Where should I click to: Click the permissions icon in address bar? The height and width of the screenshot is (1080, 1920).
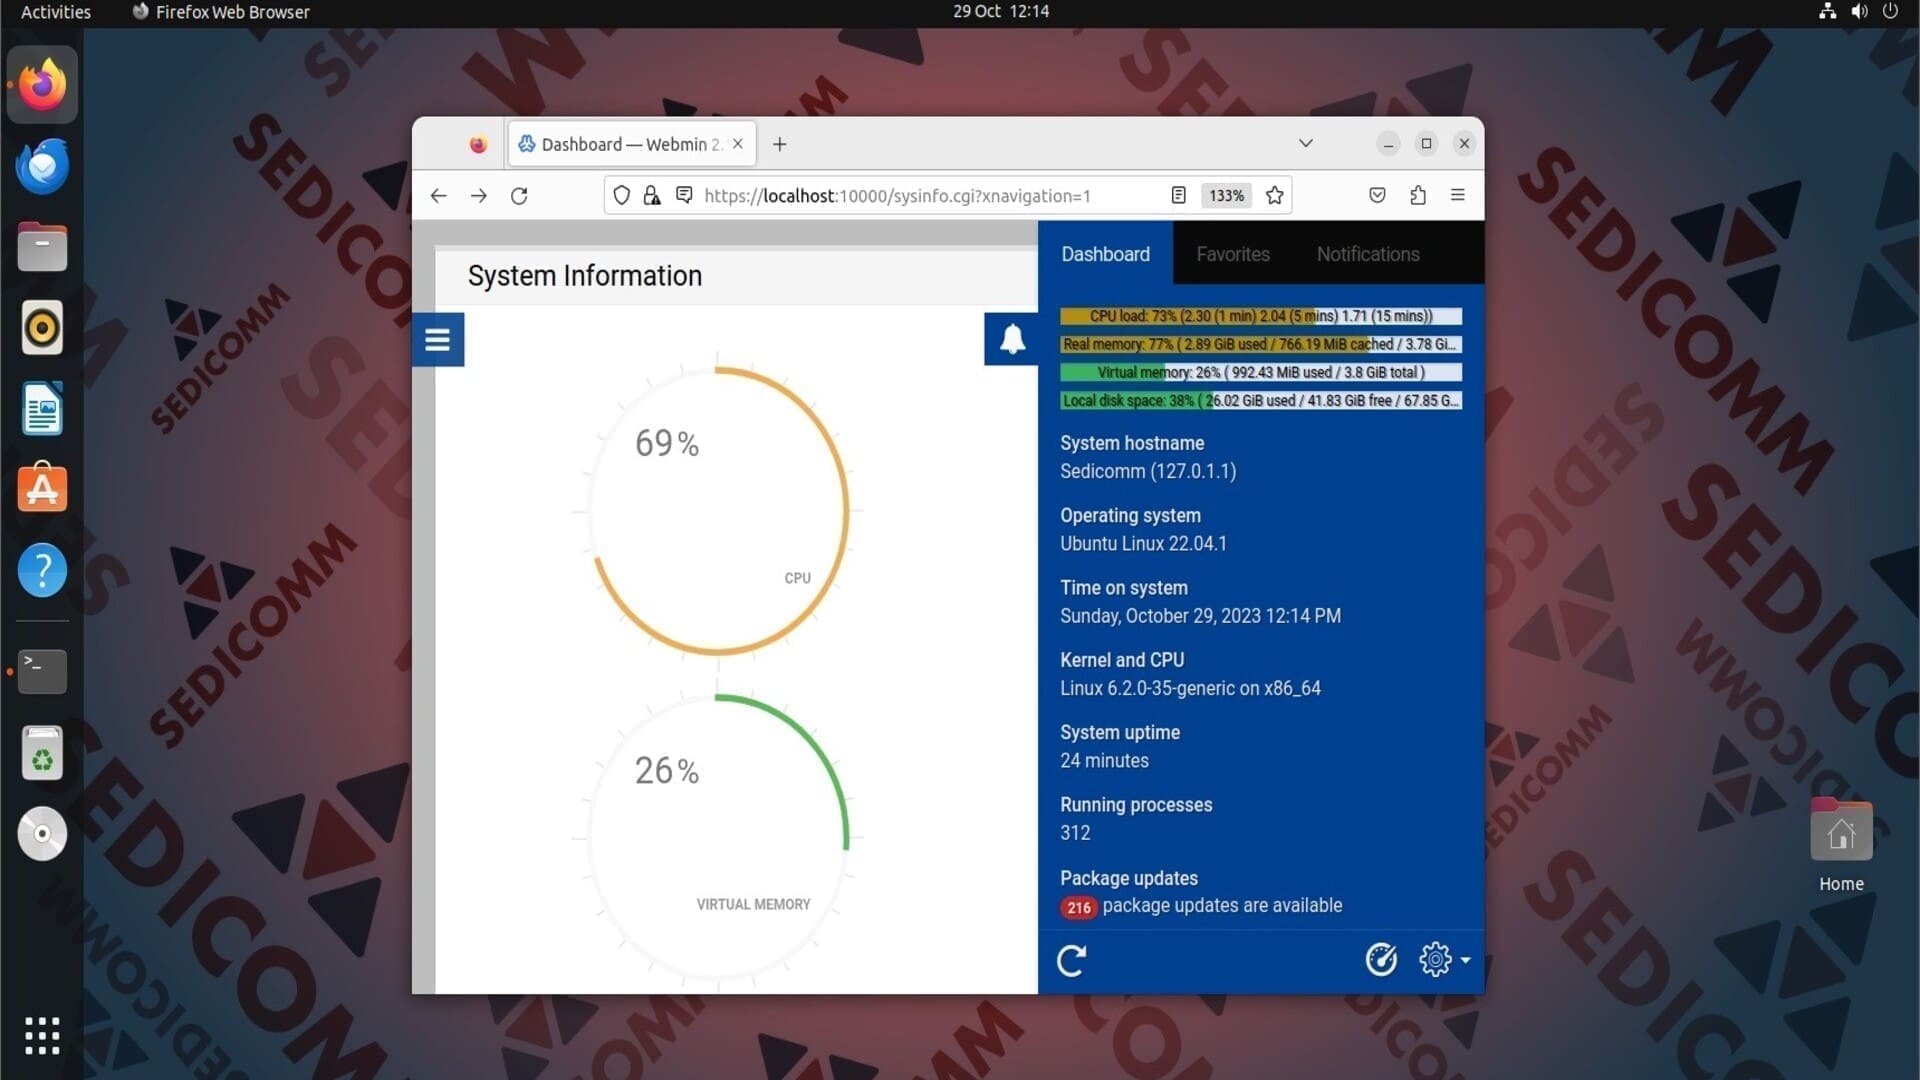684,195
